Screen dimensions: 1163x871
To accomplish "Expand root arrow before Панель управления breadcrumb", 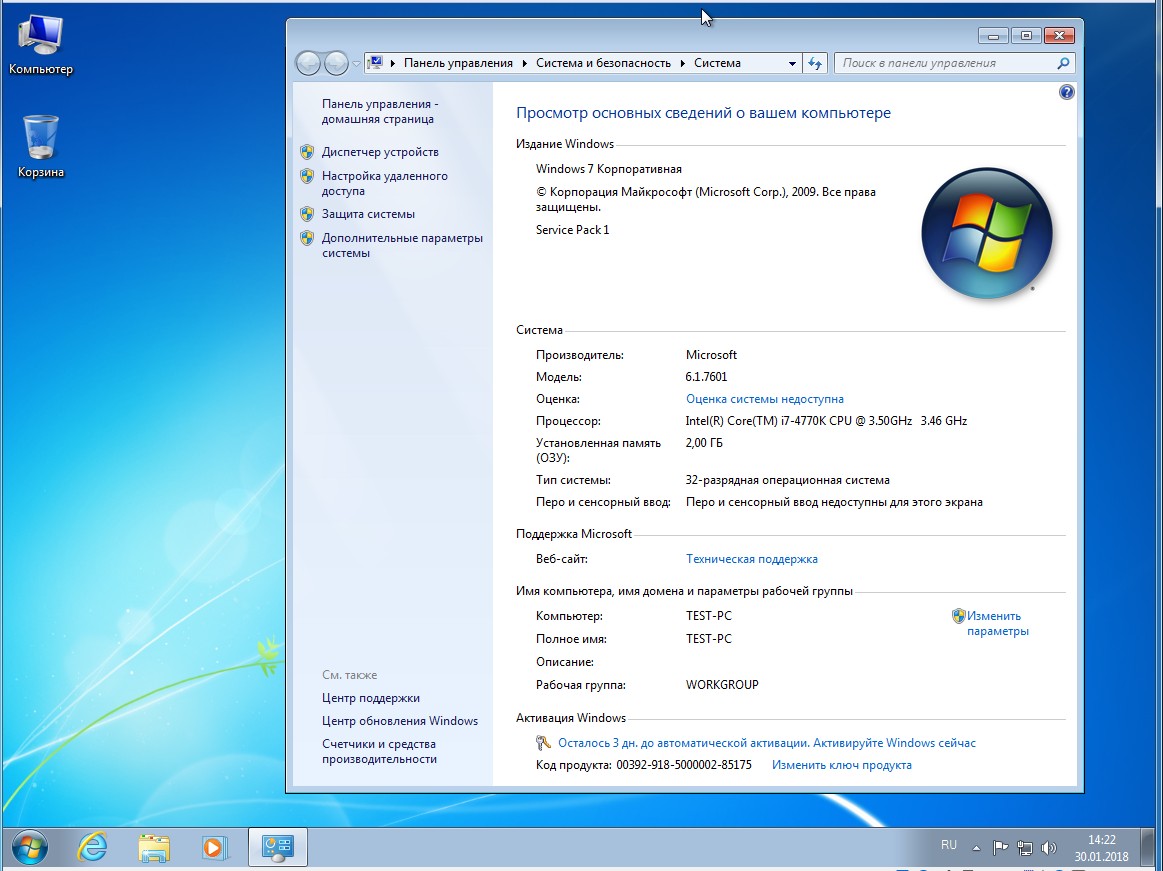I will [392, 63].
